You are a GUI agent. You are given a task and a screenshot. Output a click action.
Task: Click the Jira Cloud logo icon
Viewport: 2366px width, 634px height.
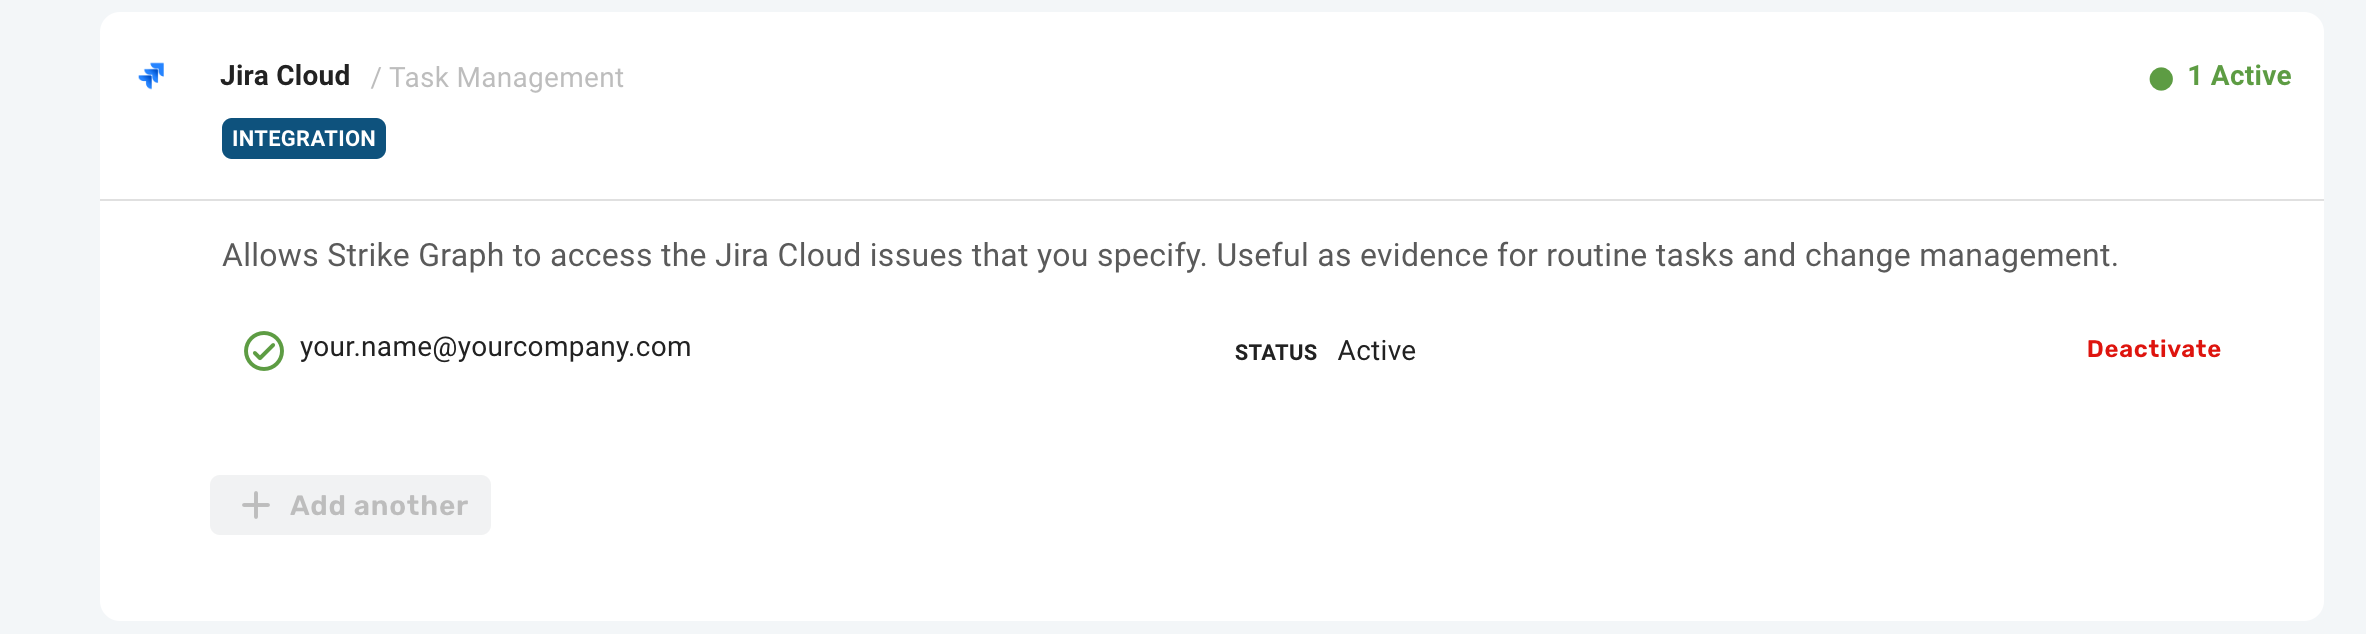coord(151,75)
